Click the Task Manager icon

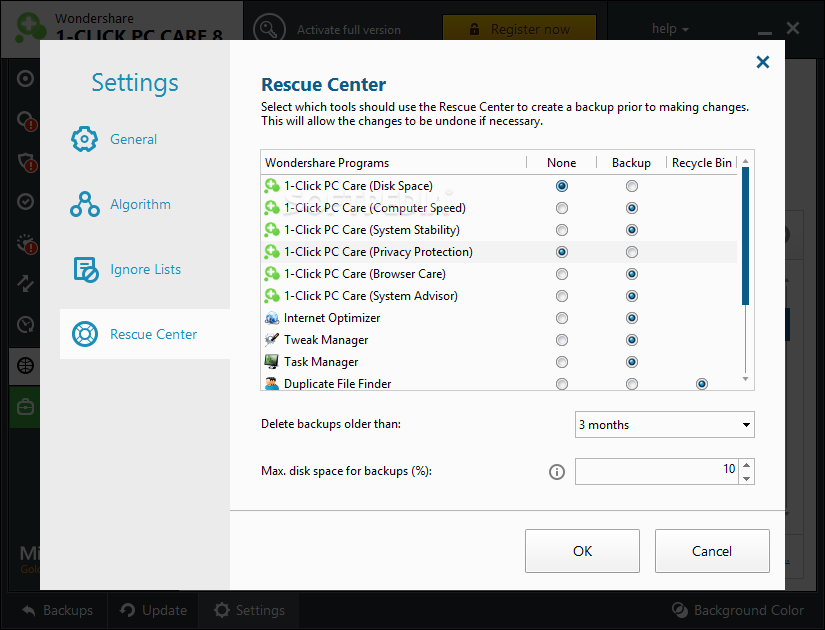(271, 362)
